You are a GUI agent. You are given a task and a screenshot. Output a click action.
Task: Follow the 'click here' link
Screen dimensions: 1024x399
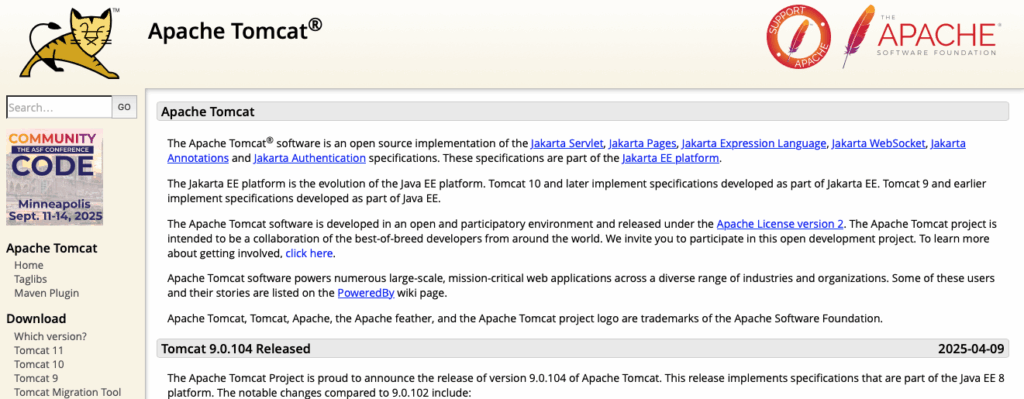309,253
